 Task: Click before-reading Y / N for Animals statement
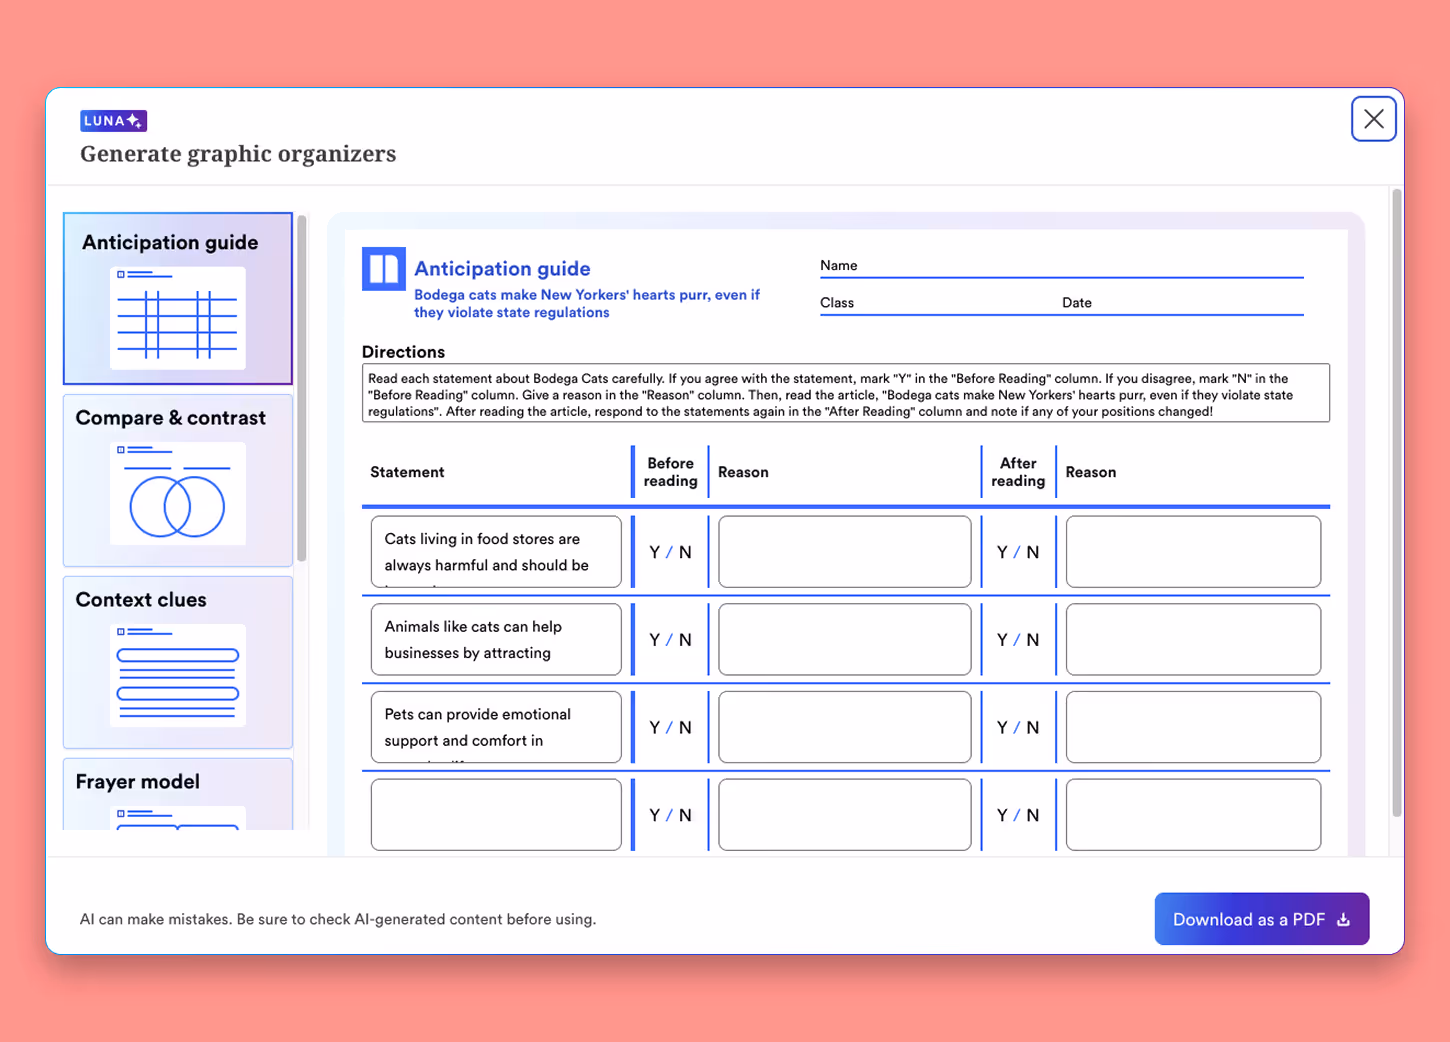point(670,640)
